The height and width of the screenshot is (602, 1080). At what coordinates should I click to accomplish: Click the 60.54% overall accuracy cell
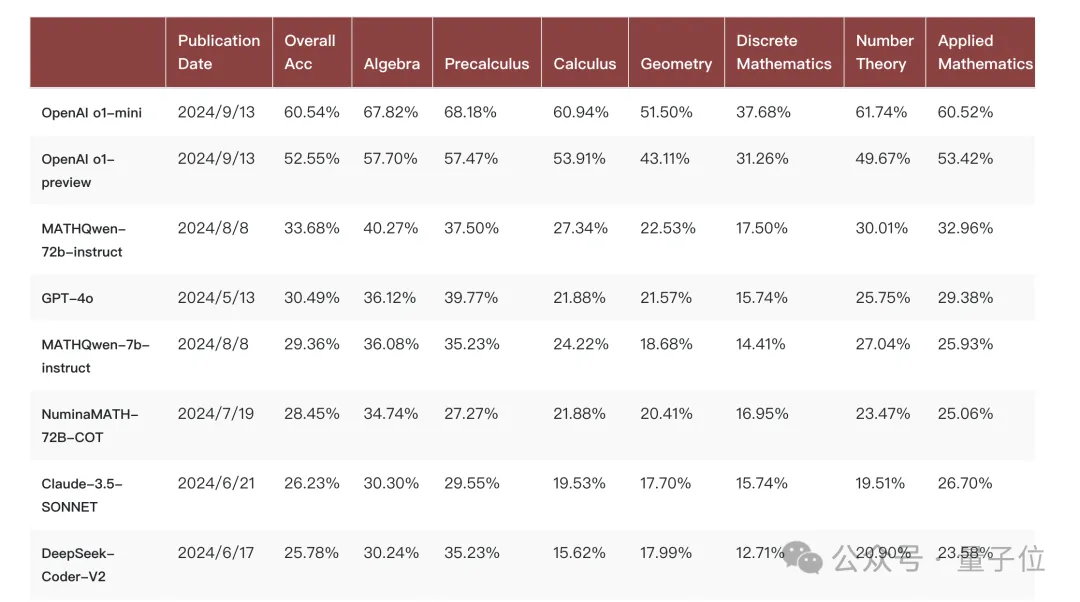(x=312, y=112)
